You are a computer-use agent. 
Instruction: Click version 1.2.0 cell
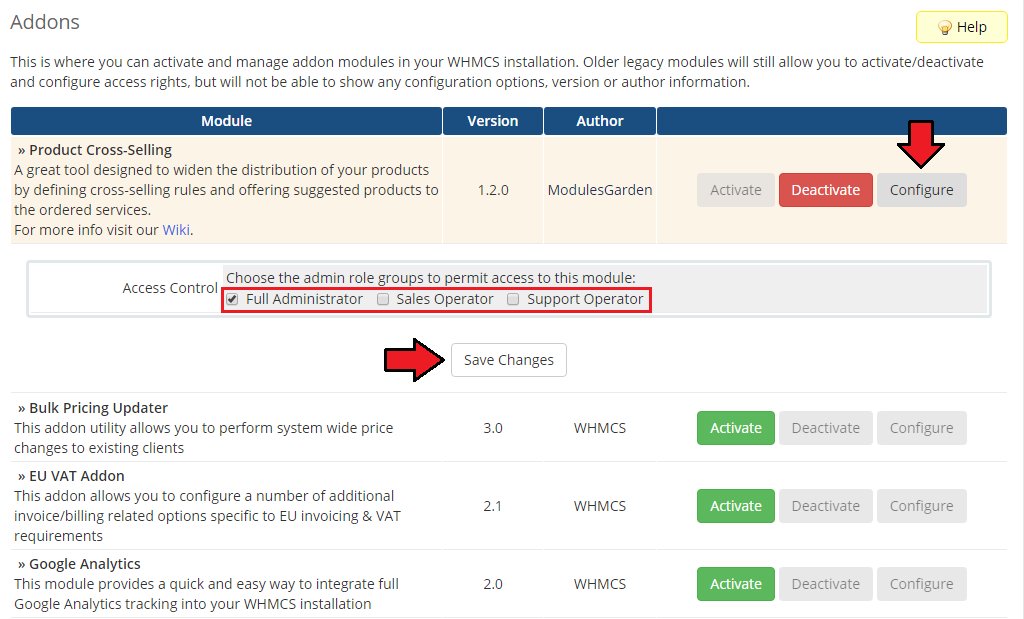493,190
